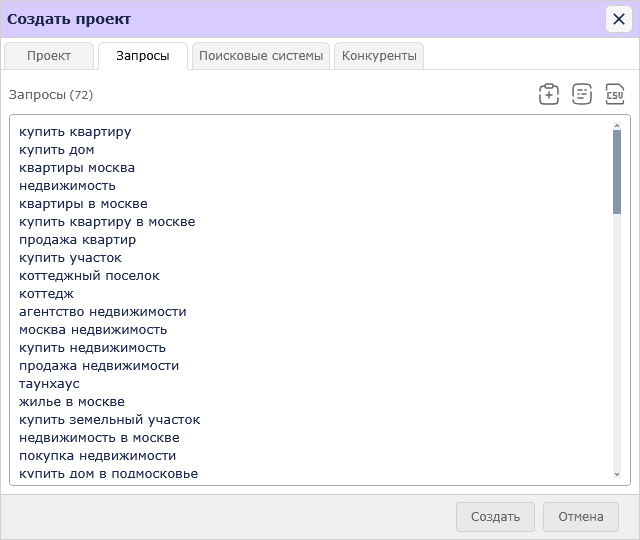
Task: Click the Создать button
Action: click(x=495, y=517)
